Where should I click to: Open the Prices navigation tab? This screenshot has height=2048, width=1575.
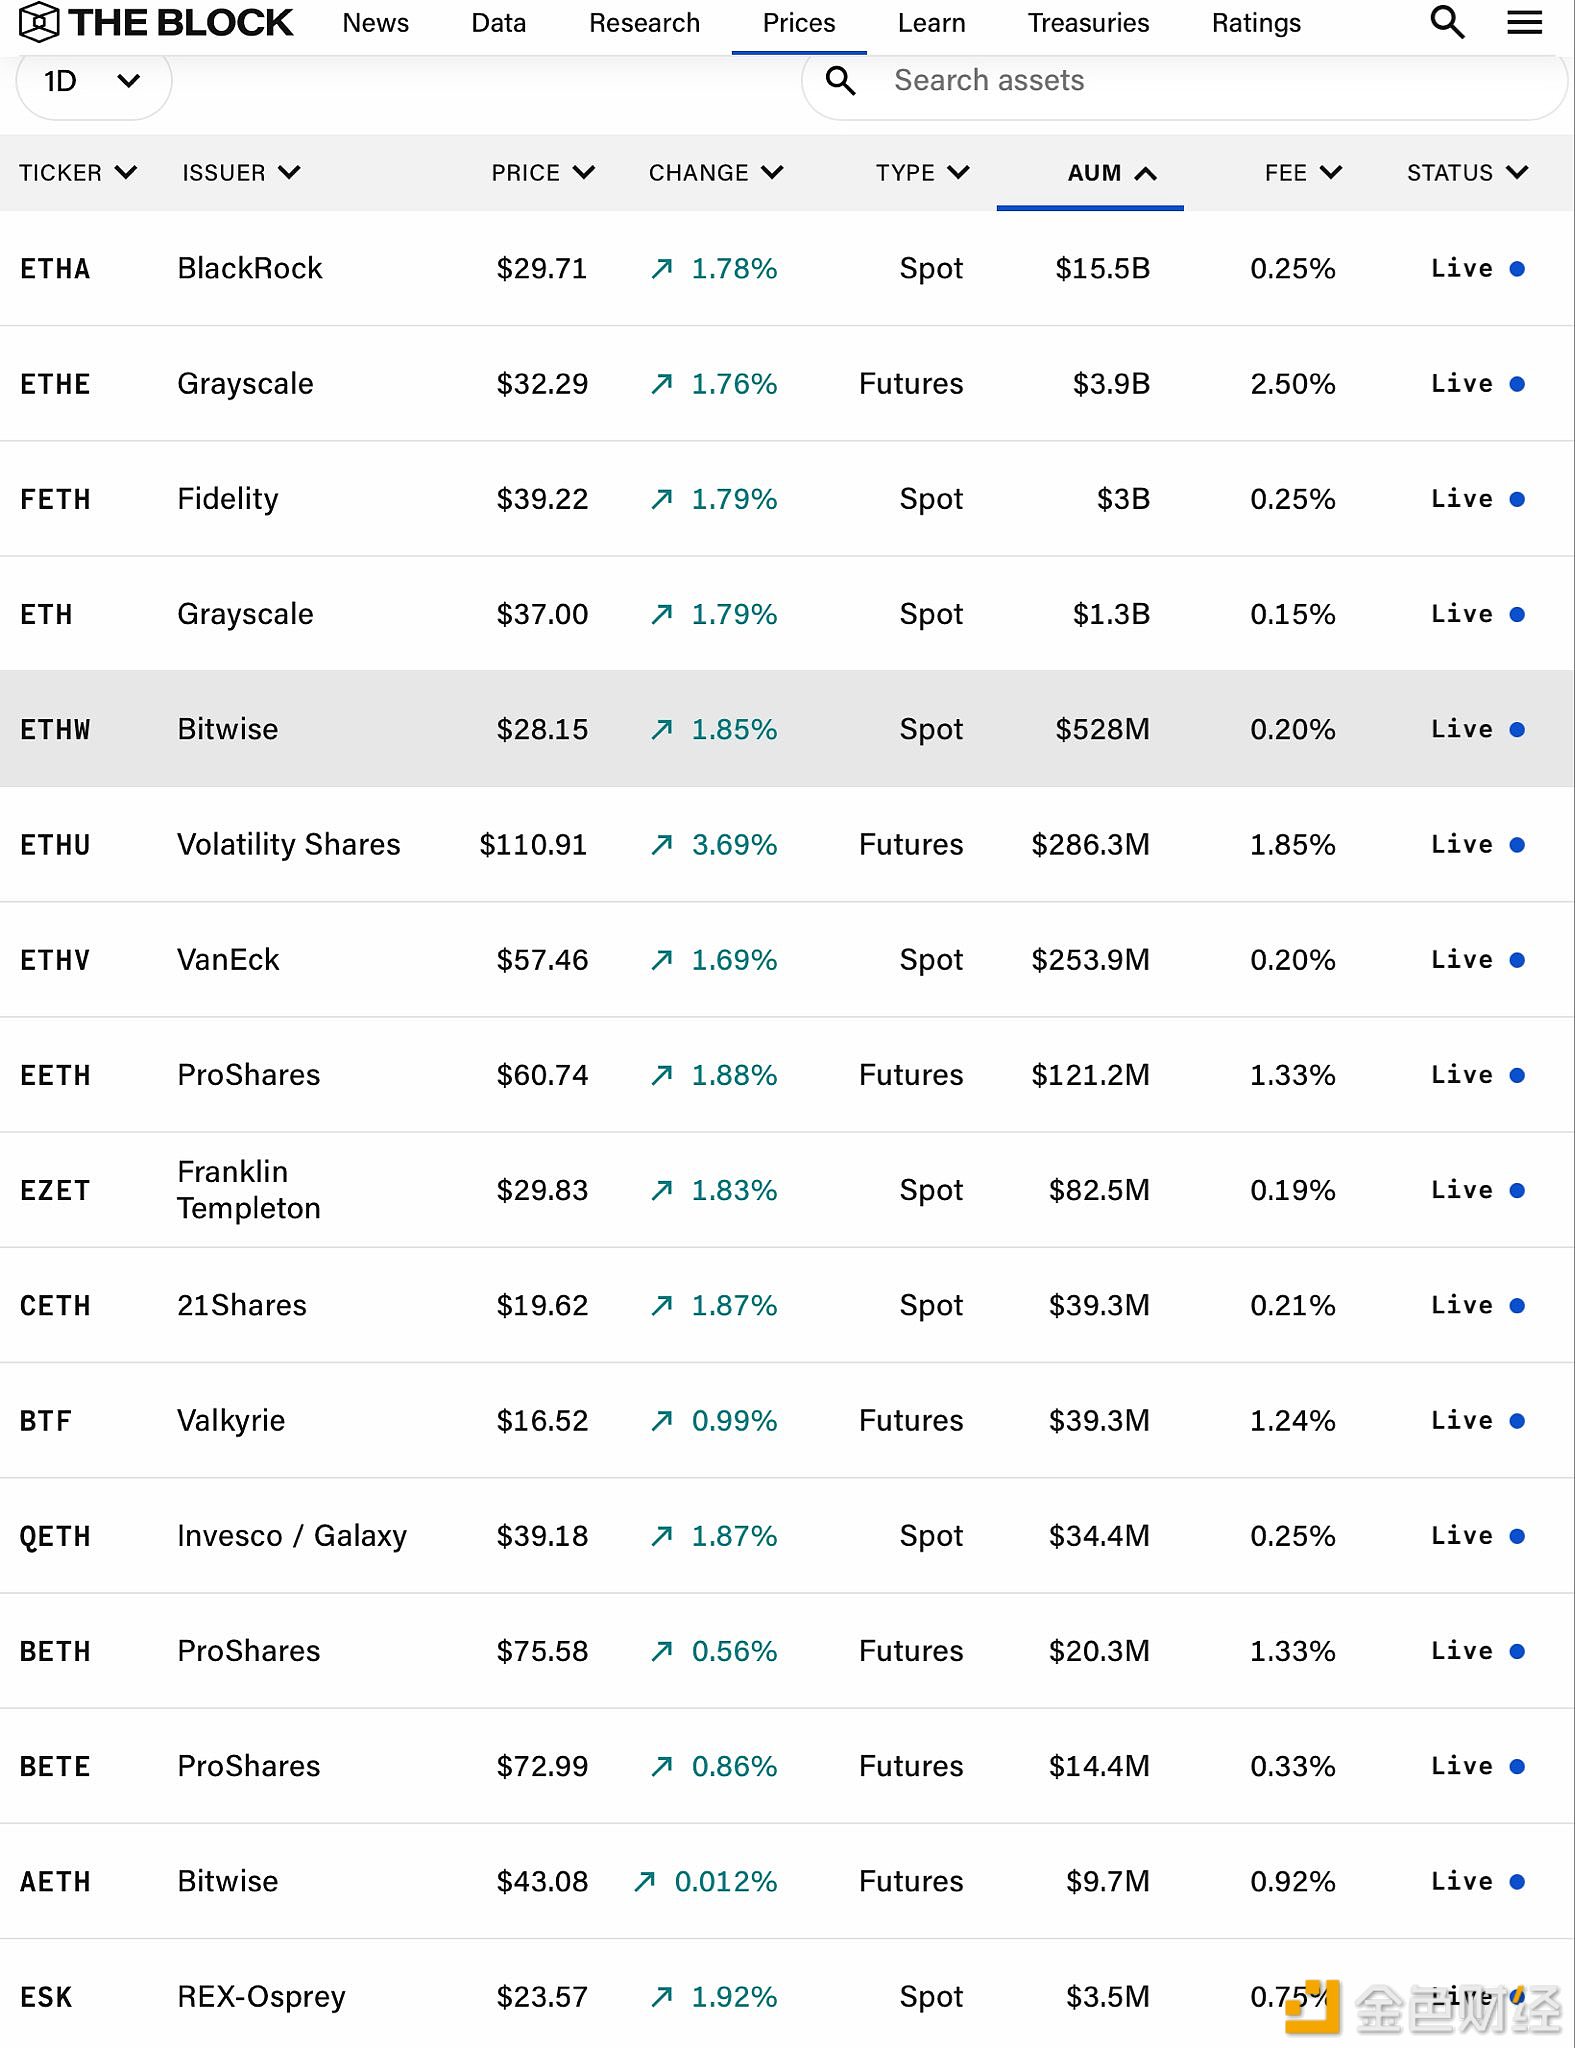point(798,23)
